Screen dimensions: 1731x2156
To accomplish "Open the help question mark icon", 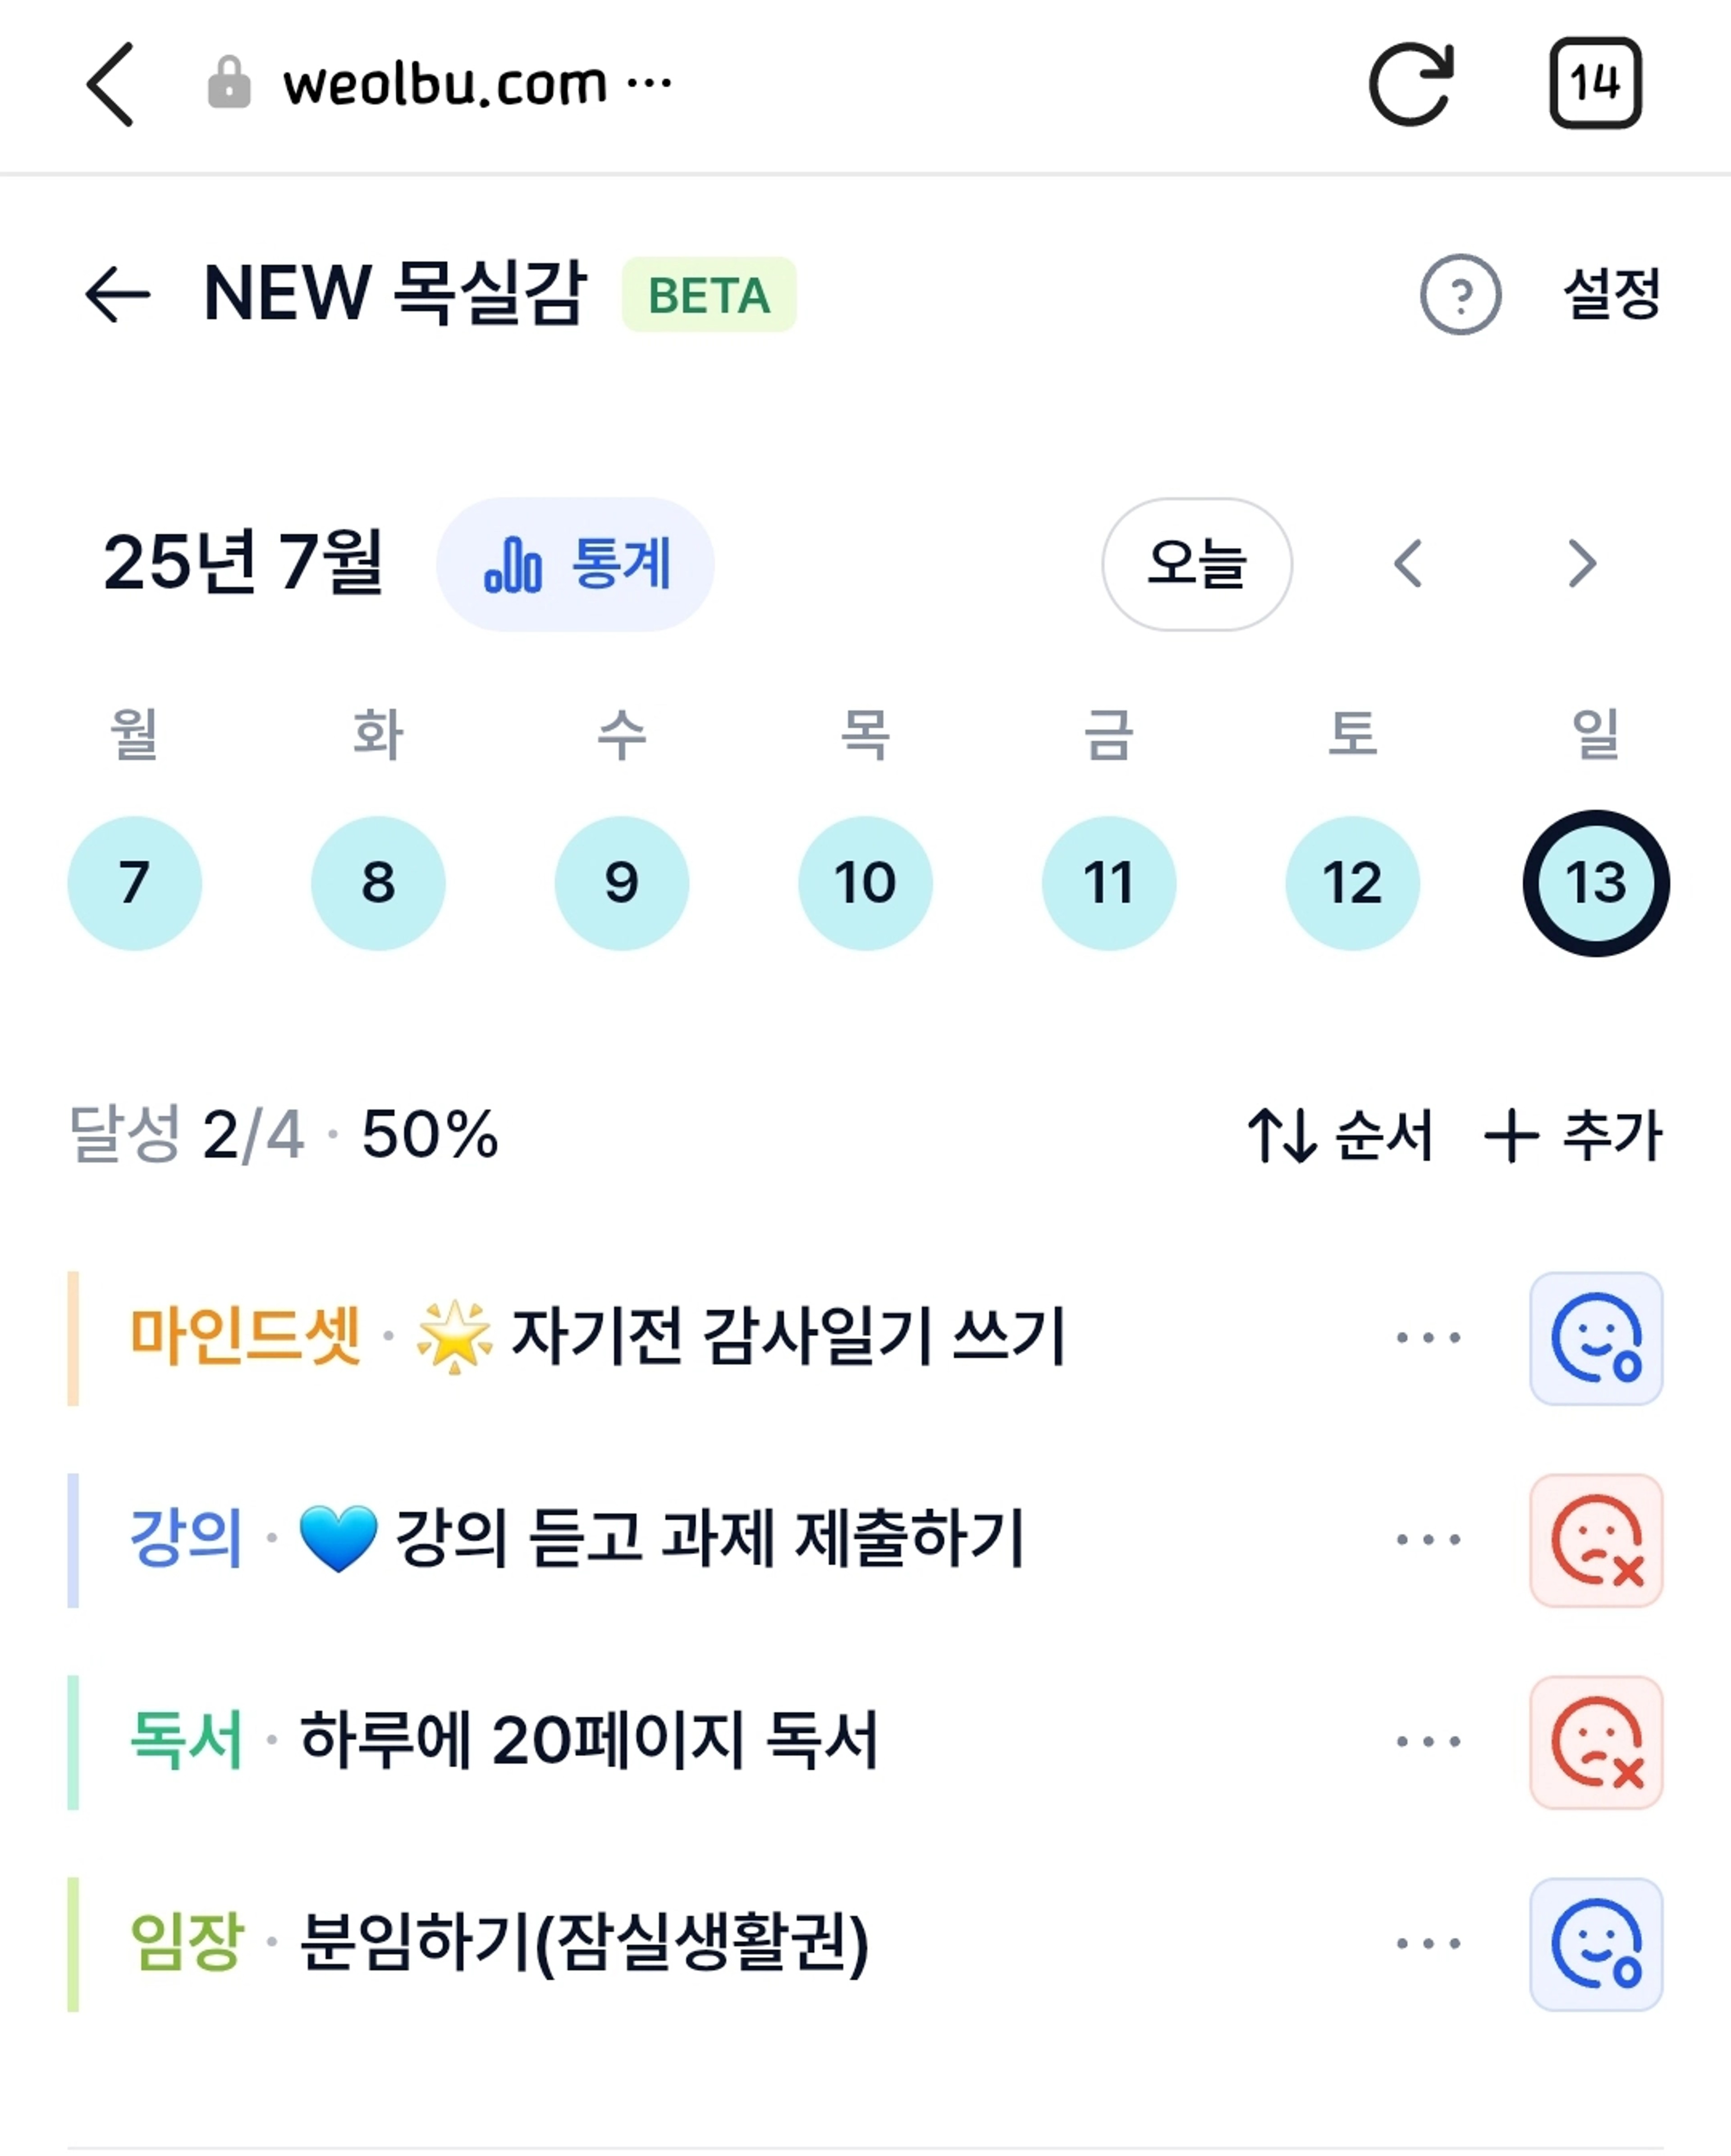I will tap(1460, 294).
